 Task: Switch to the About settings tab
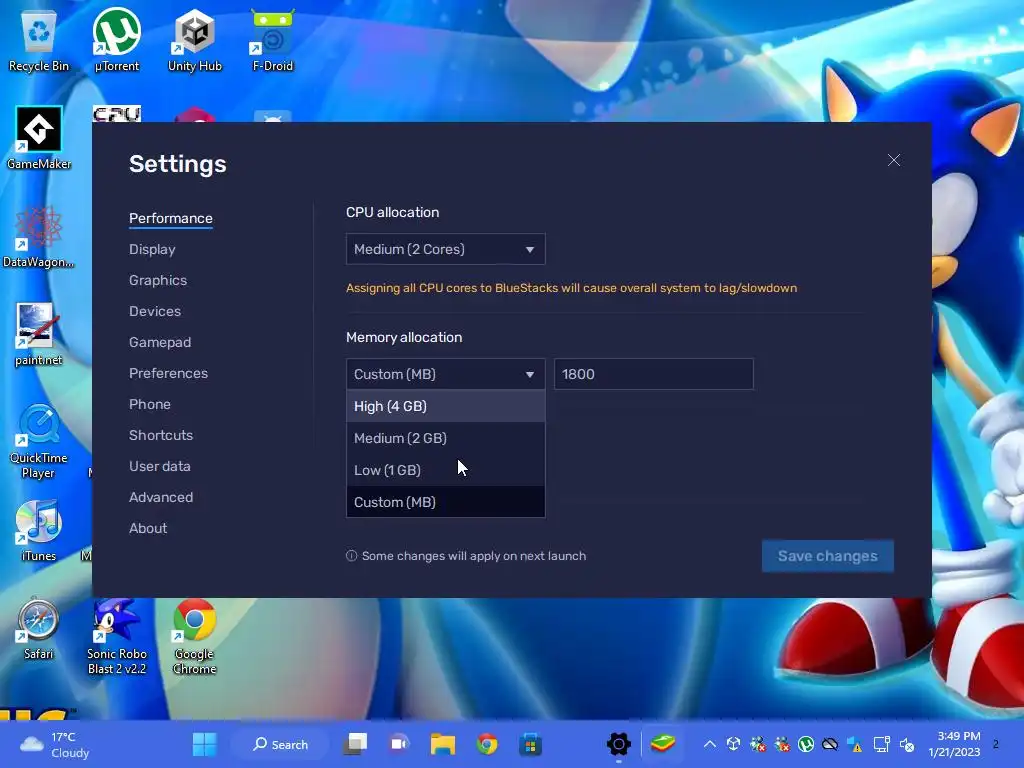148,528
